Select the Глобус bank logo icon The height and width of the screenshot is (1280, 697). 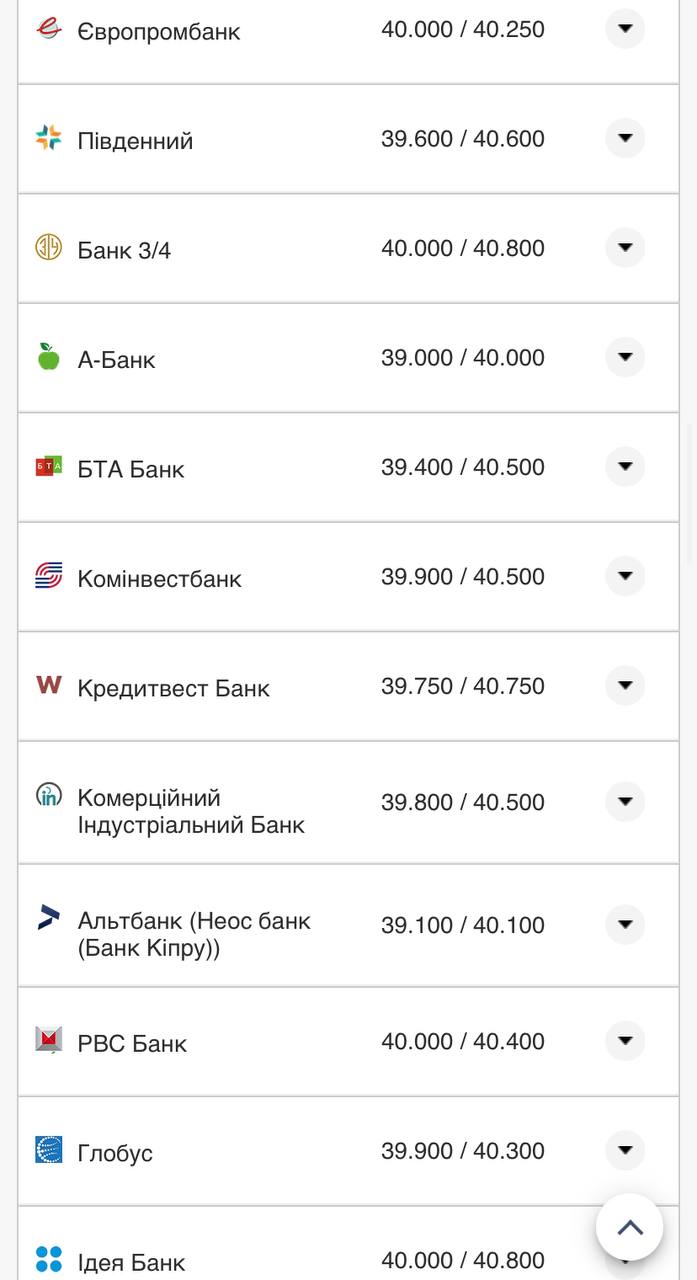pos(47,1151)
